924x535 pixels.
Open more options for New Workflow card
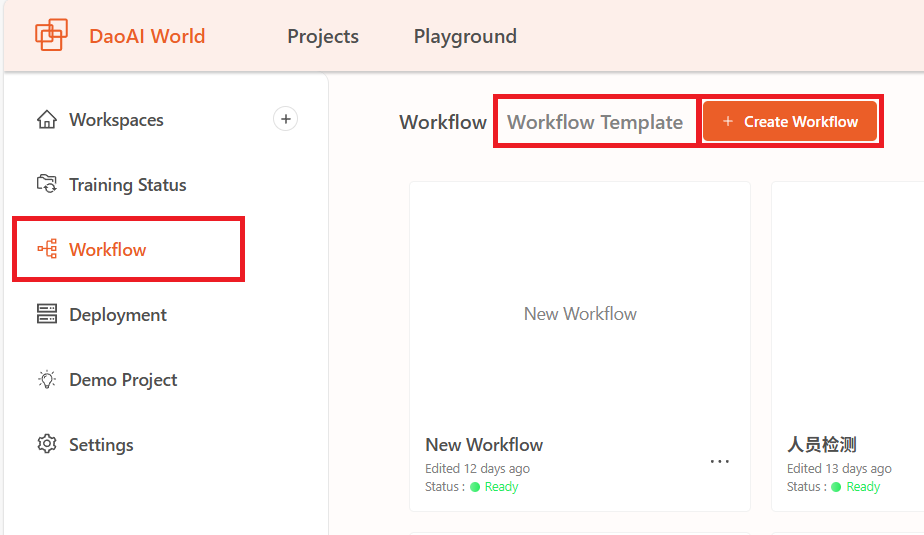coord(720,461)
